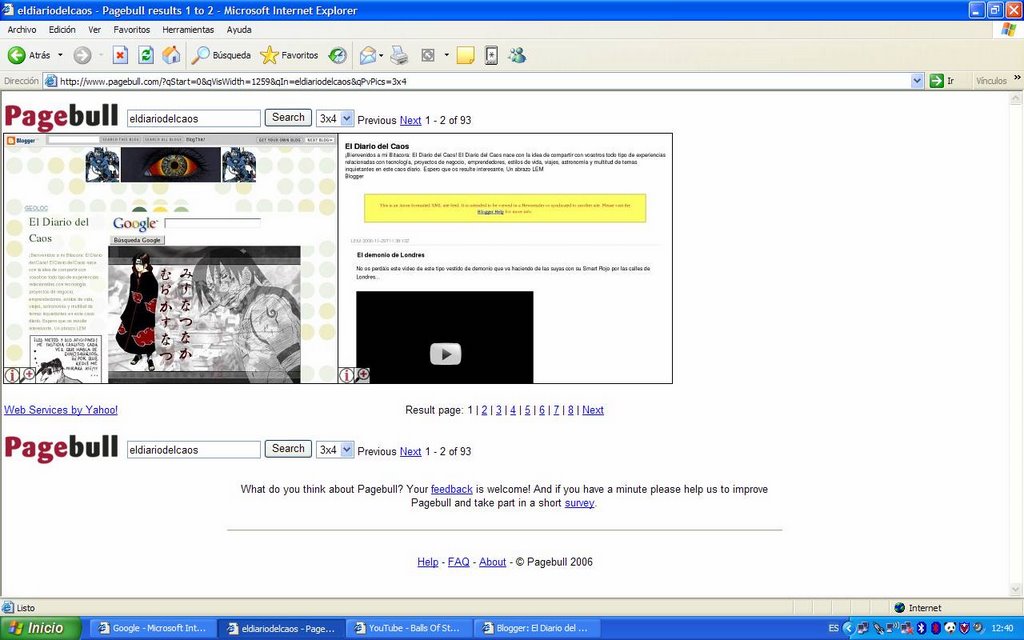1024x640 pixels.
Task: Open the Panda antivirus tray icon
Action: coord(950,628)
